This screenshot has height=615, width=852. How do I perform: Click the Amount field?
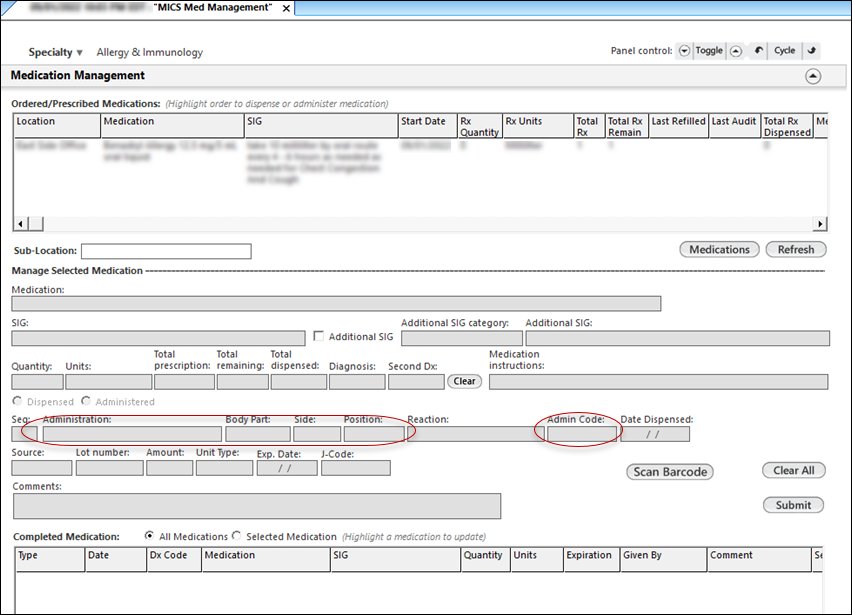click(x=170, y=468)
